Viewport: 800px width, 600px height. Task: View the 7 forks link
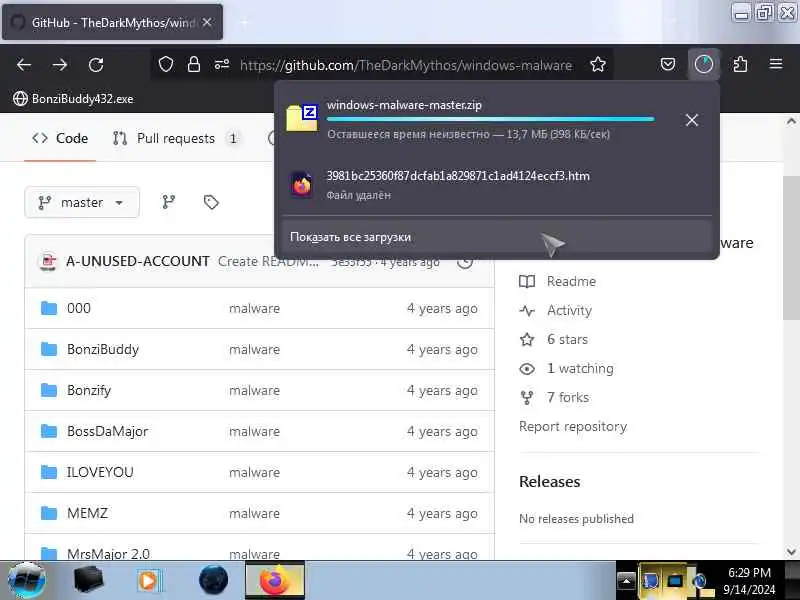click(x=554, y=397)
